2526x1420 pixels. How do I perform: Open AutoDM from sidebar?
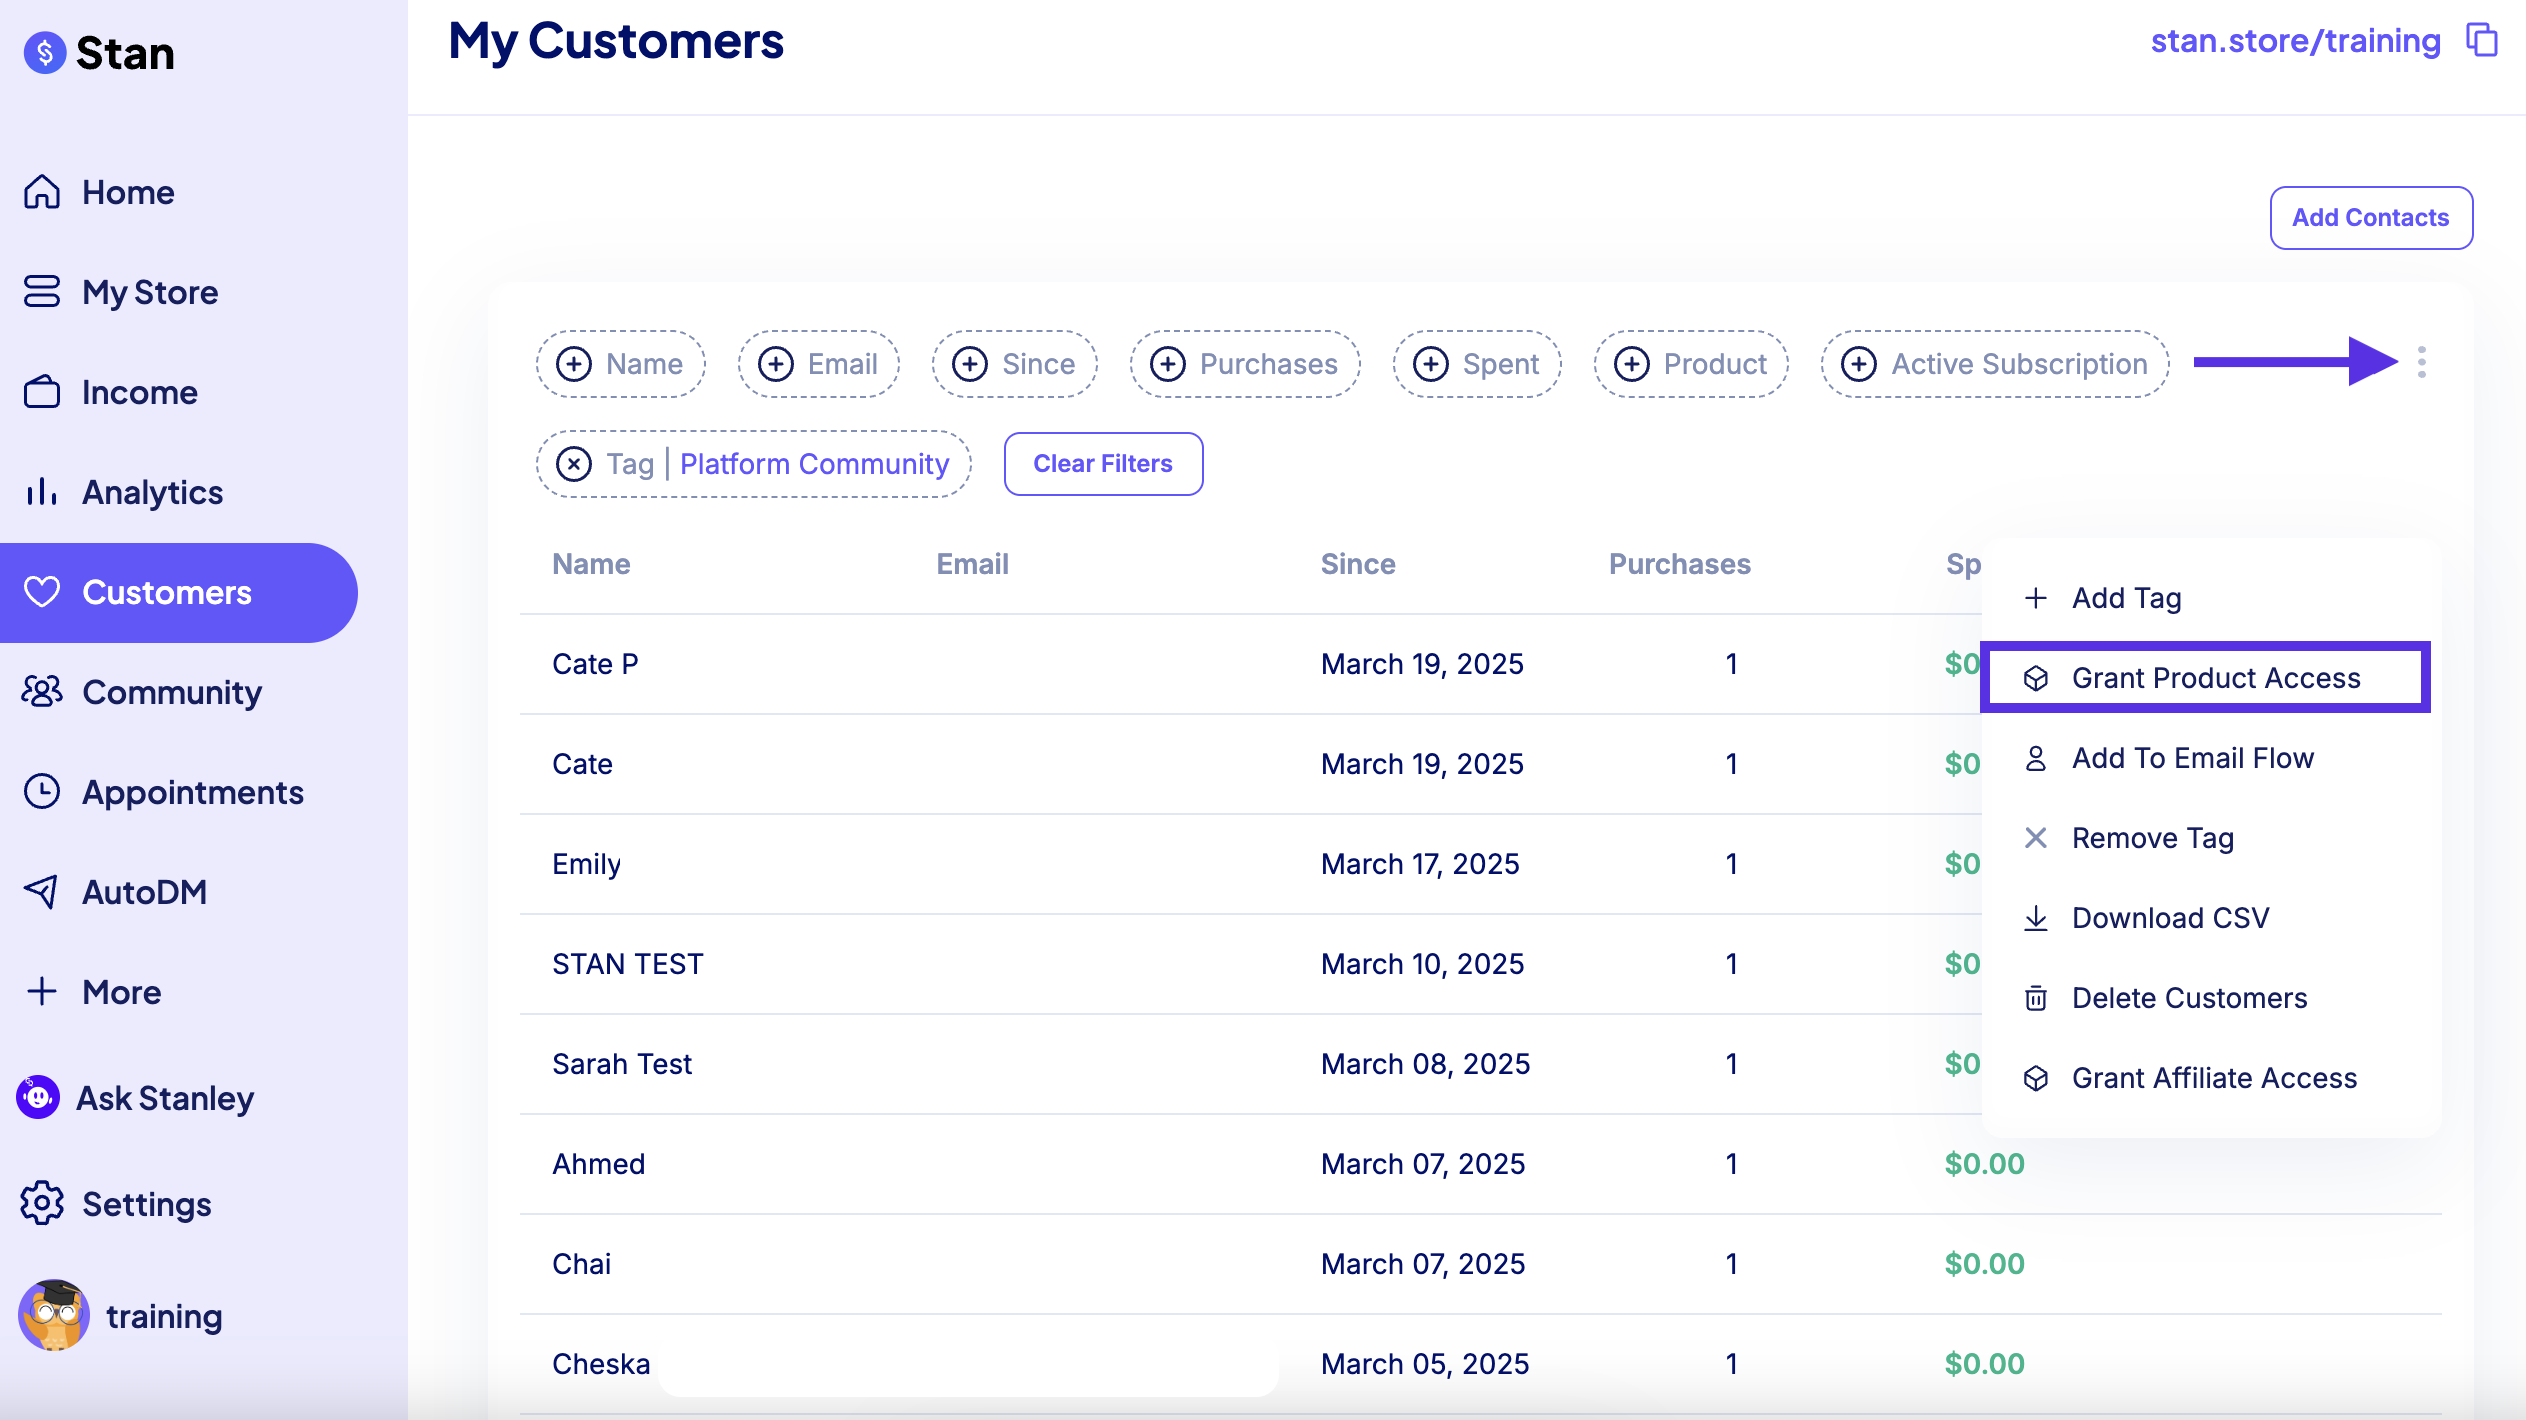click(x=114, y=892)
